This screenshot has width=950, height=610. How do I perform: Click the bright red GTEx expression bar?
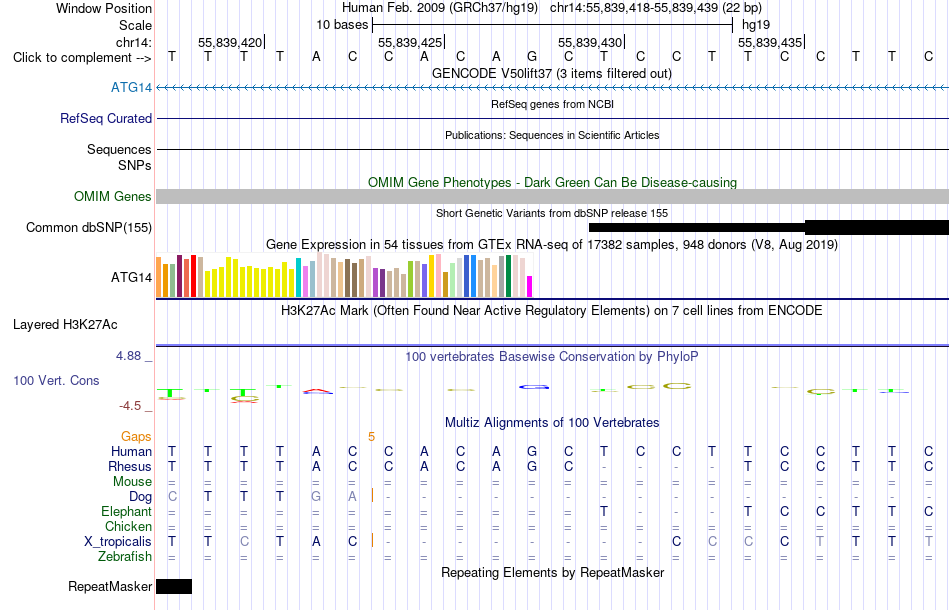tap(193, 276)
